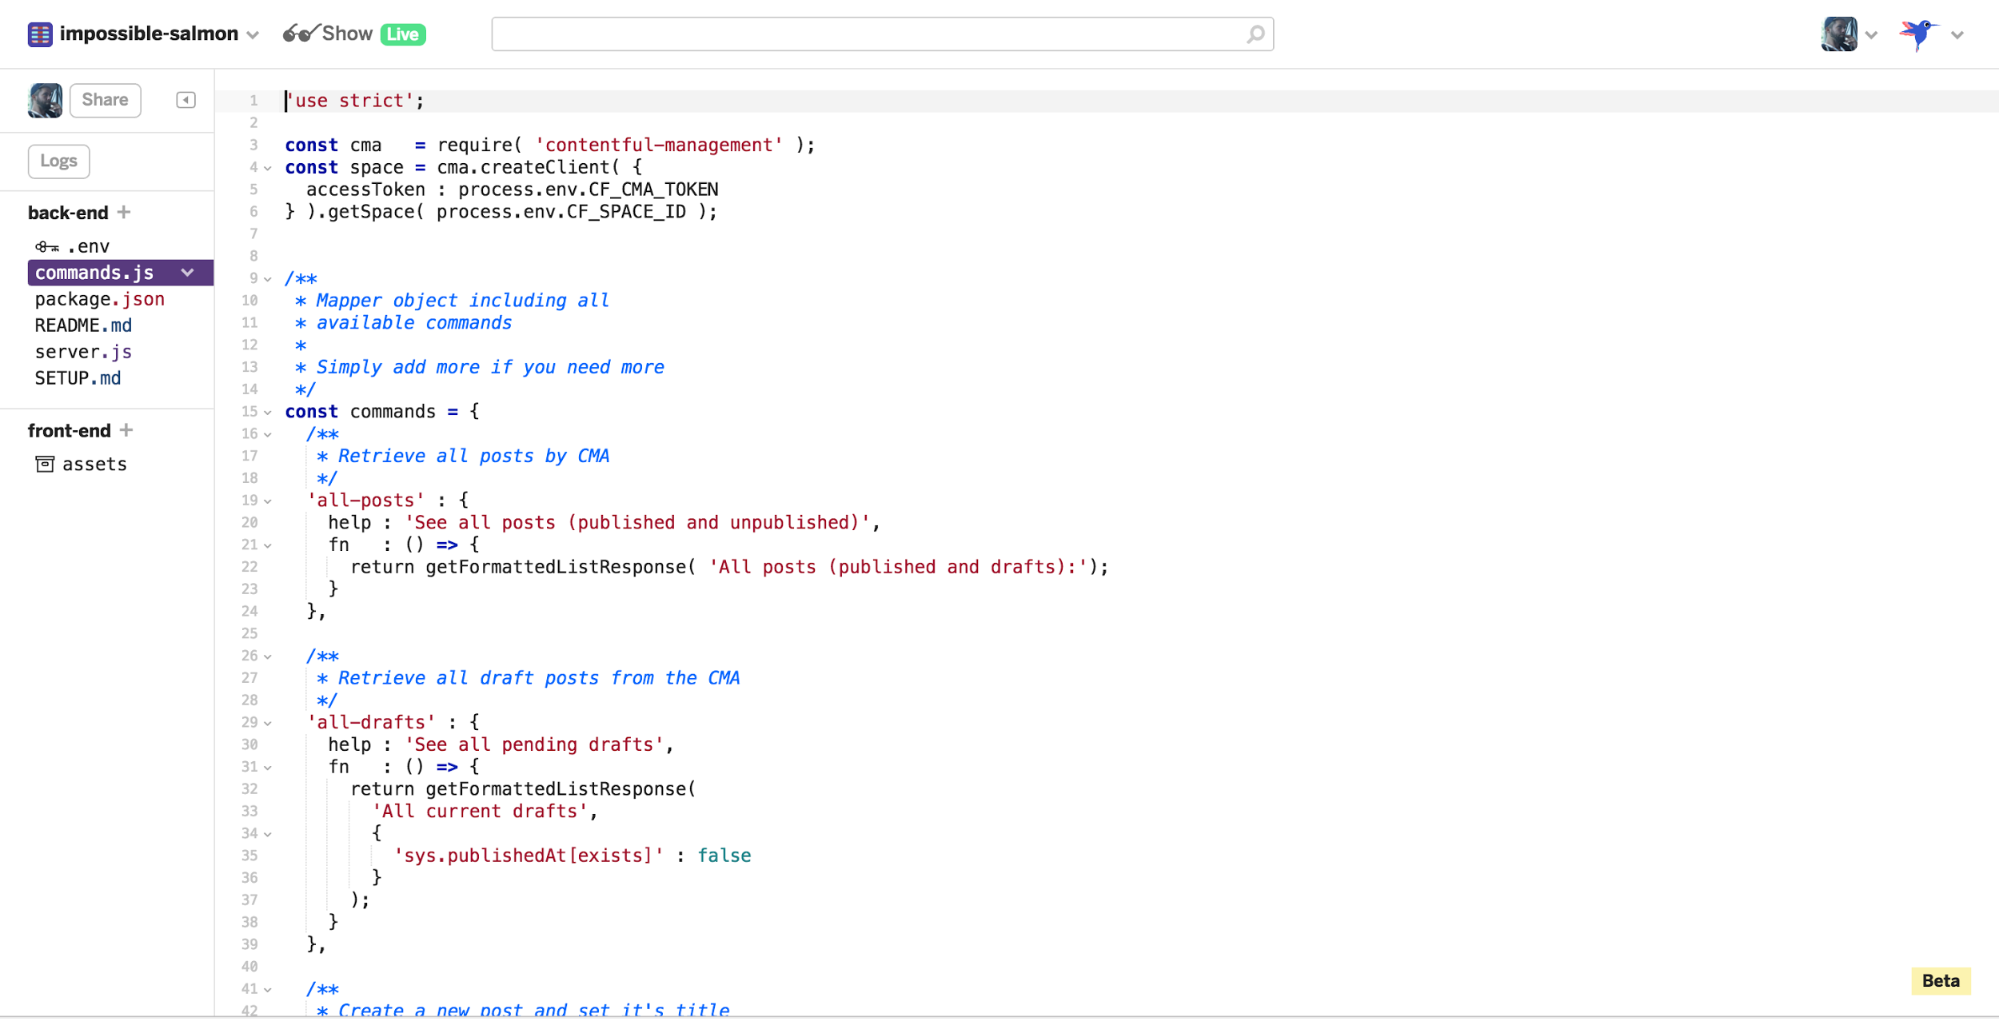Open package.json in the editor
1999x1019 pixels.
[100, 299]
